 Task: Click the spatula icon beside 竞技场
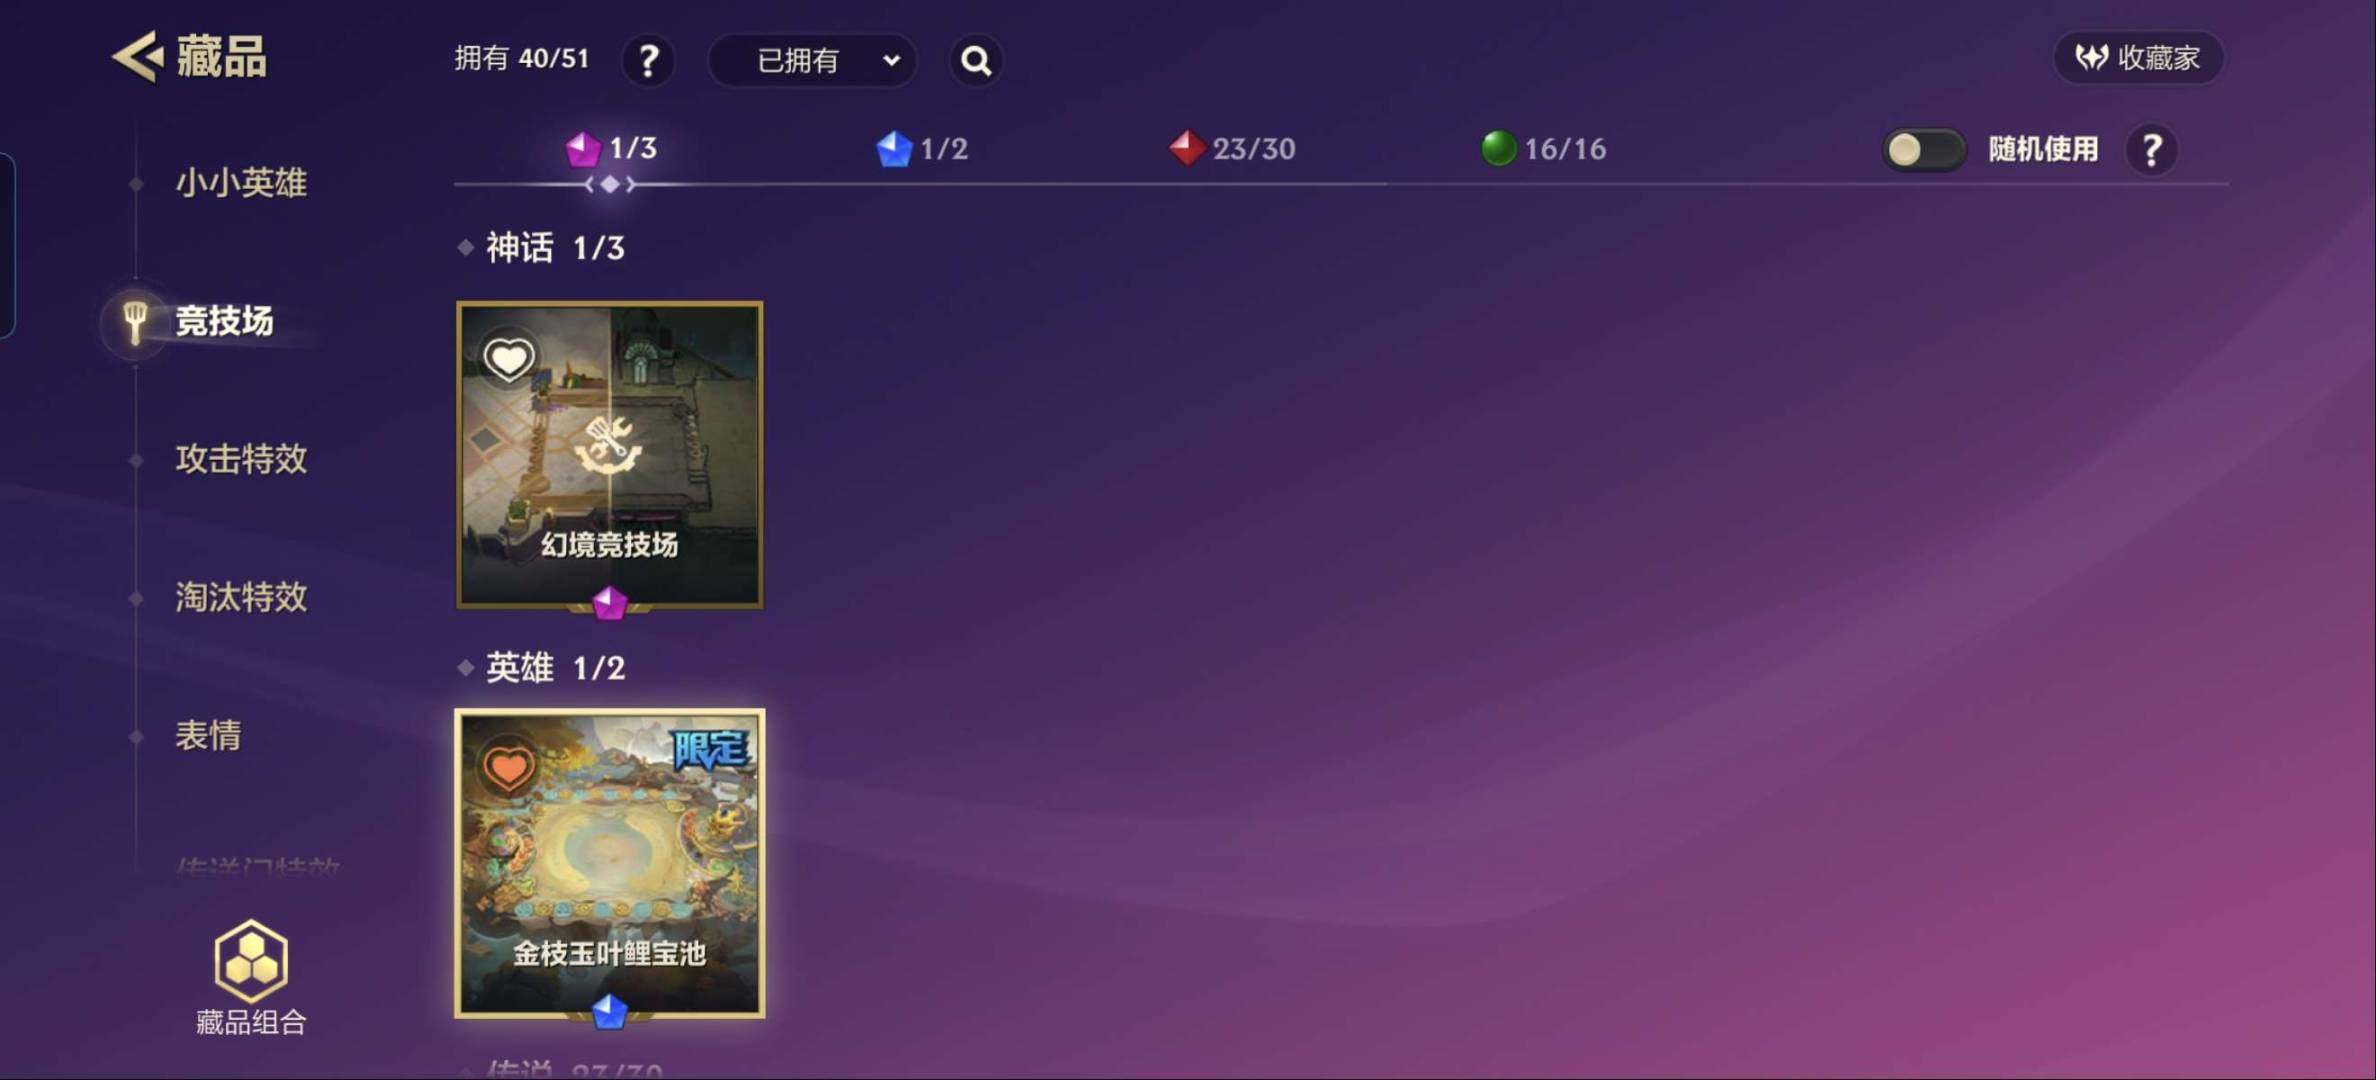pos(134,322)
